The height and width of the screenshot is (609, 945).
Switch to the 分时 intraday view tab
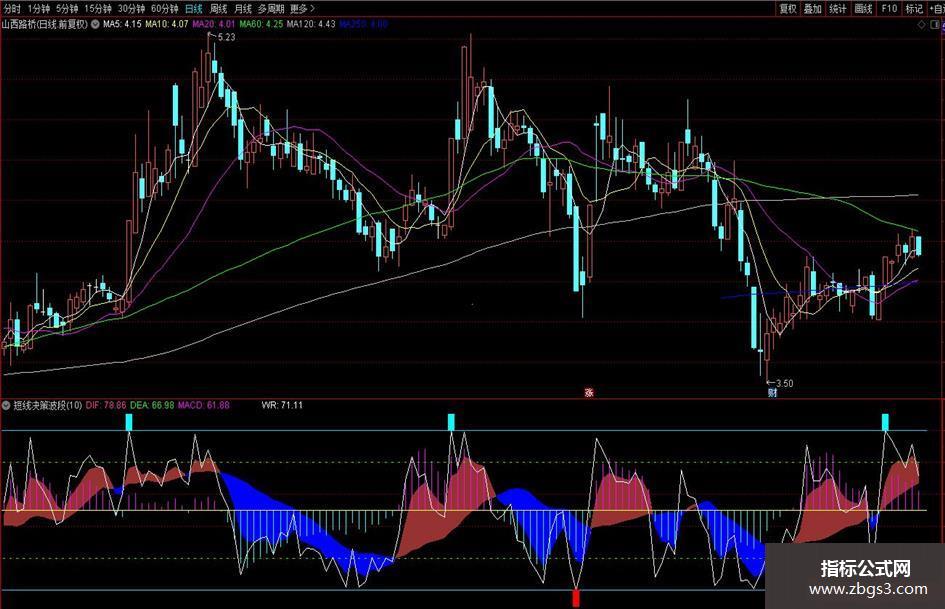coord(12,8)
